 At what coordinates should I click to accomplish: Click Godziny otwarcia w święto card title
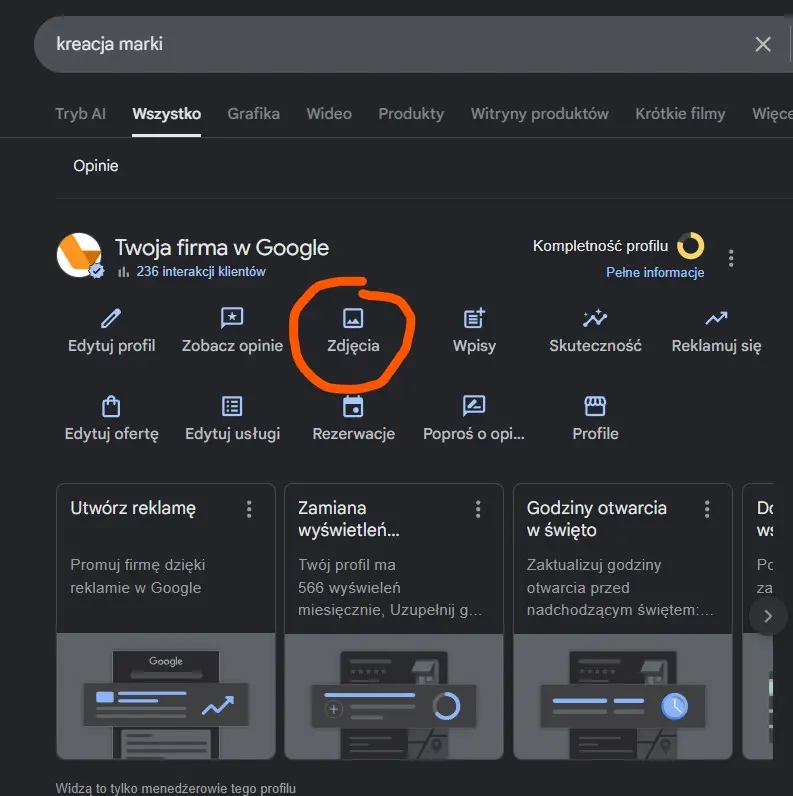coord(597,519)
